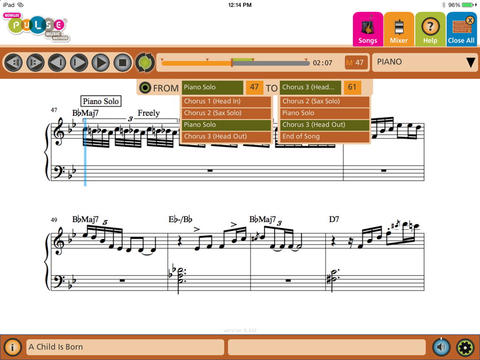This screenshot has height=360, width=480.
Task: Click the D7 chord symbol
Action: pyautogui.click(x=334, y=219)
